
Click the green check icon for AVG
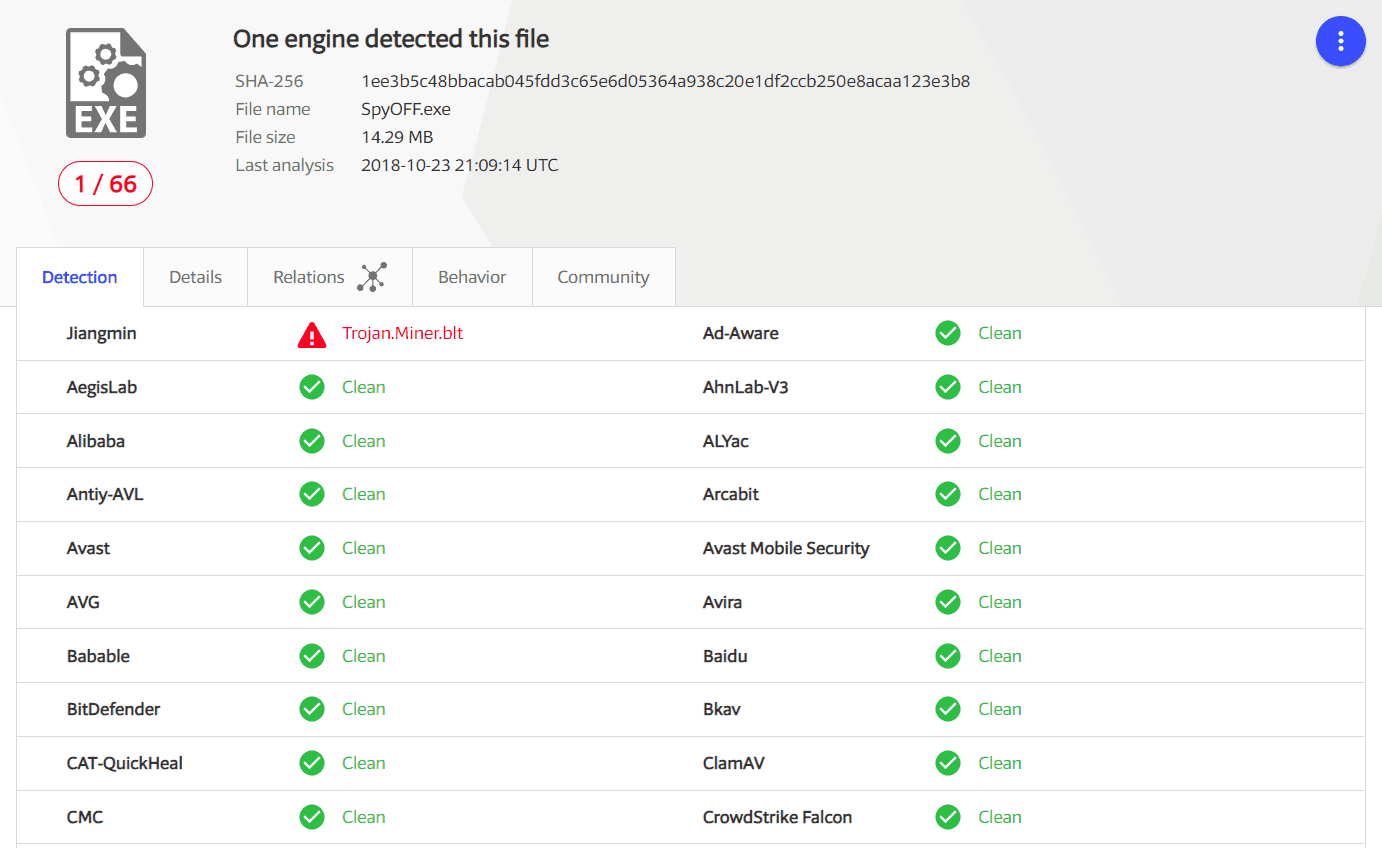[312, 602]
